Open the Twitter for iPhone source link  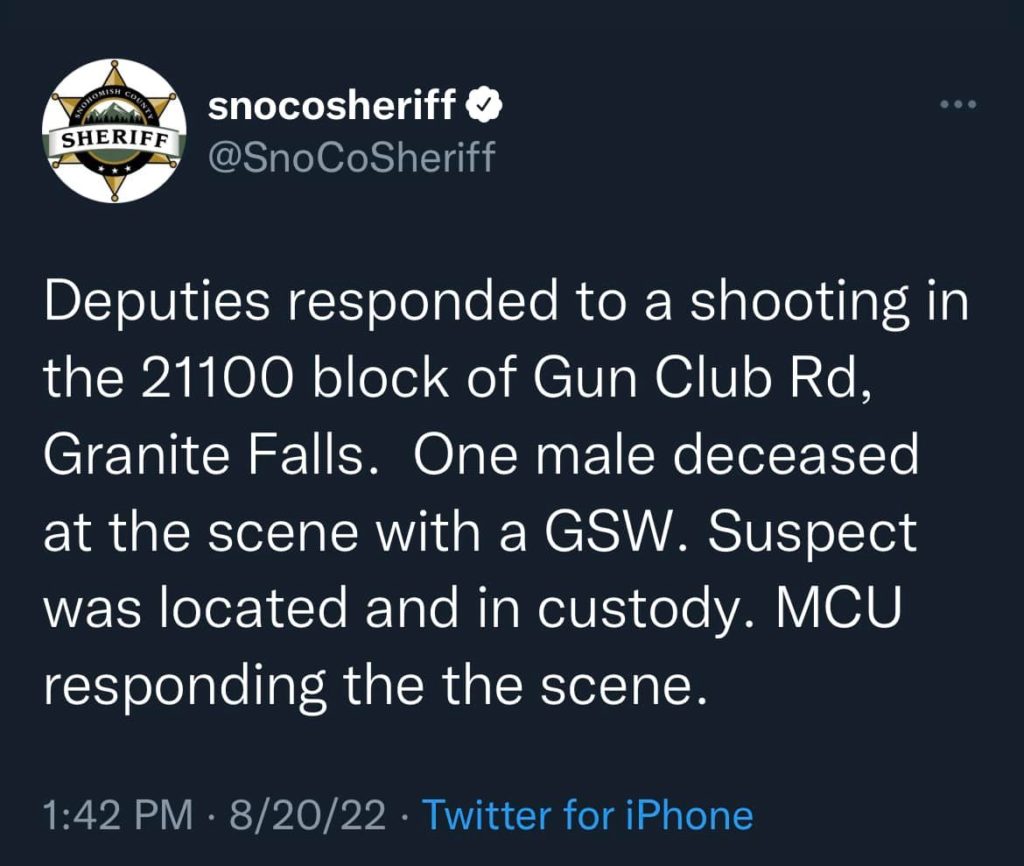(x=588, y=816)
